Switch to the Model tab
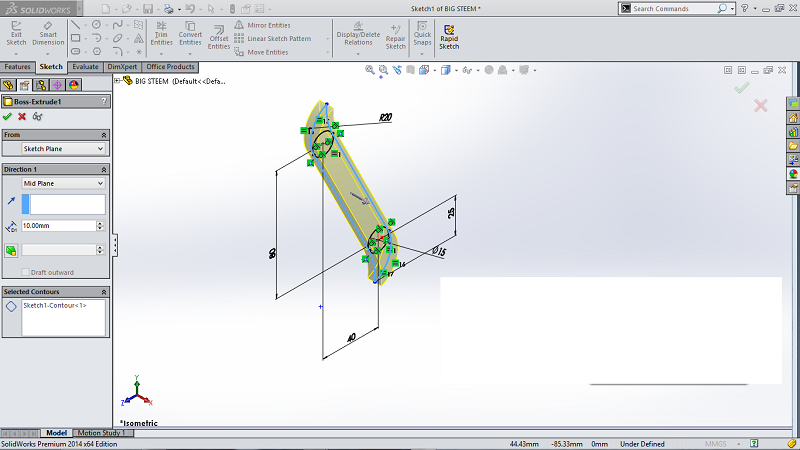This screenshot has width=800, height=450. pos(56,433)
